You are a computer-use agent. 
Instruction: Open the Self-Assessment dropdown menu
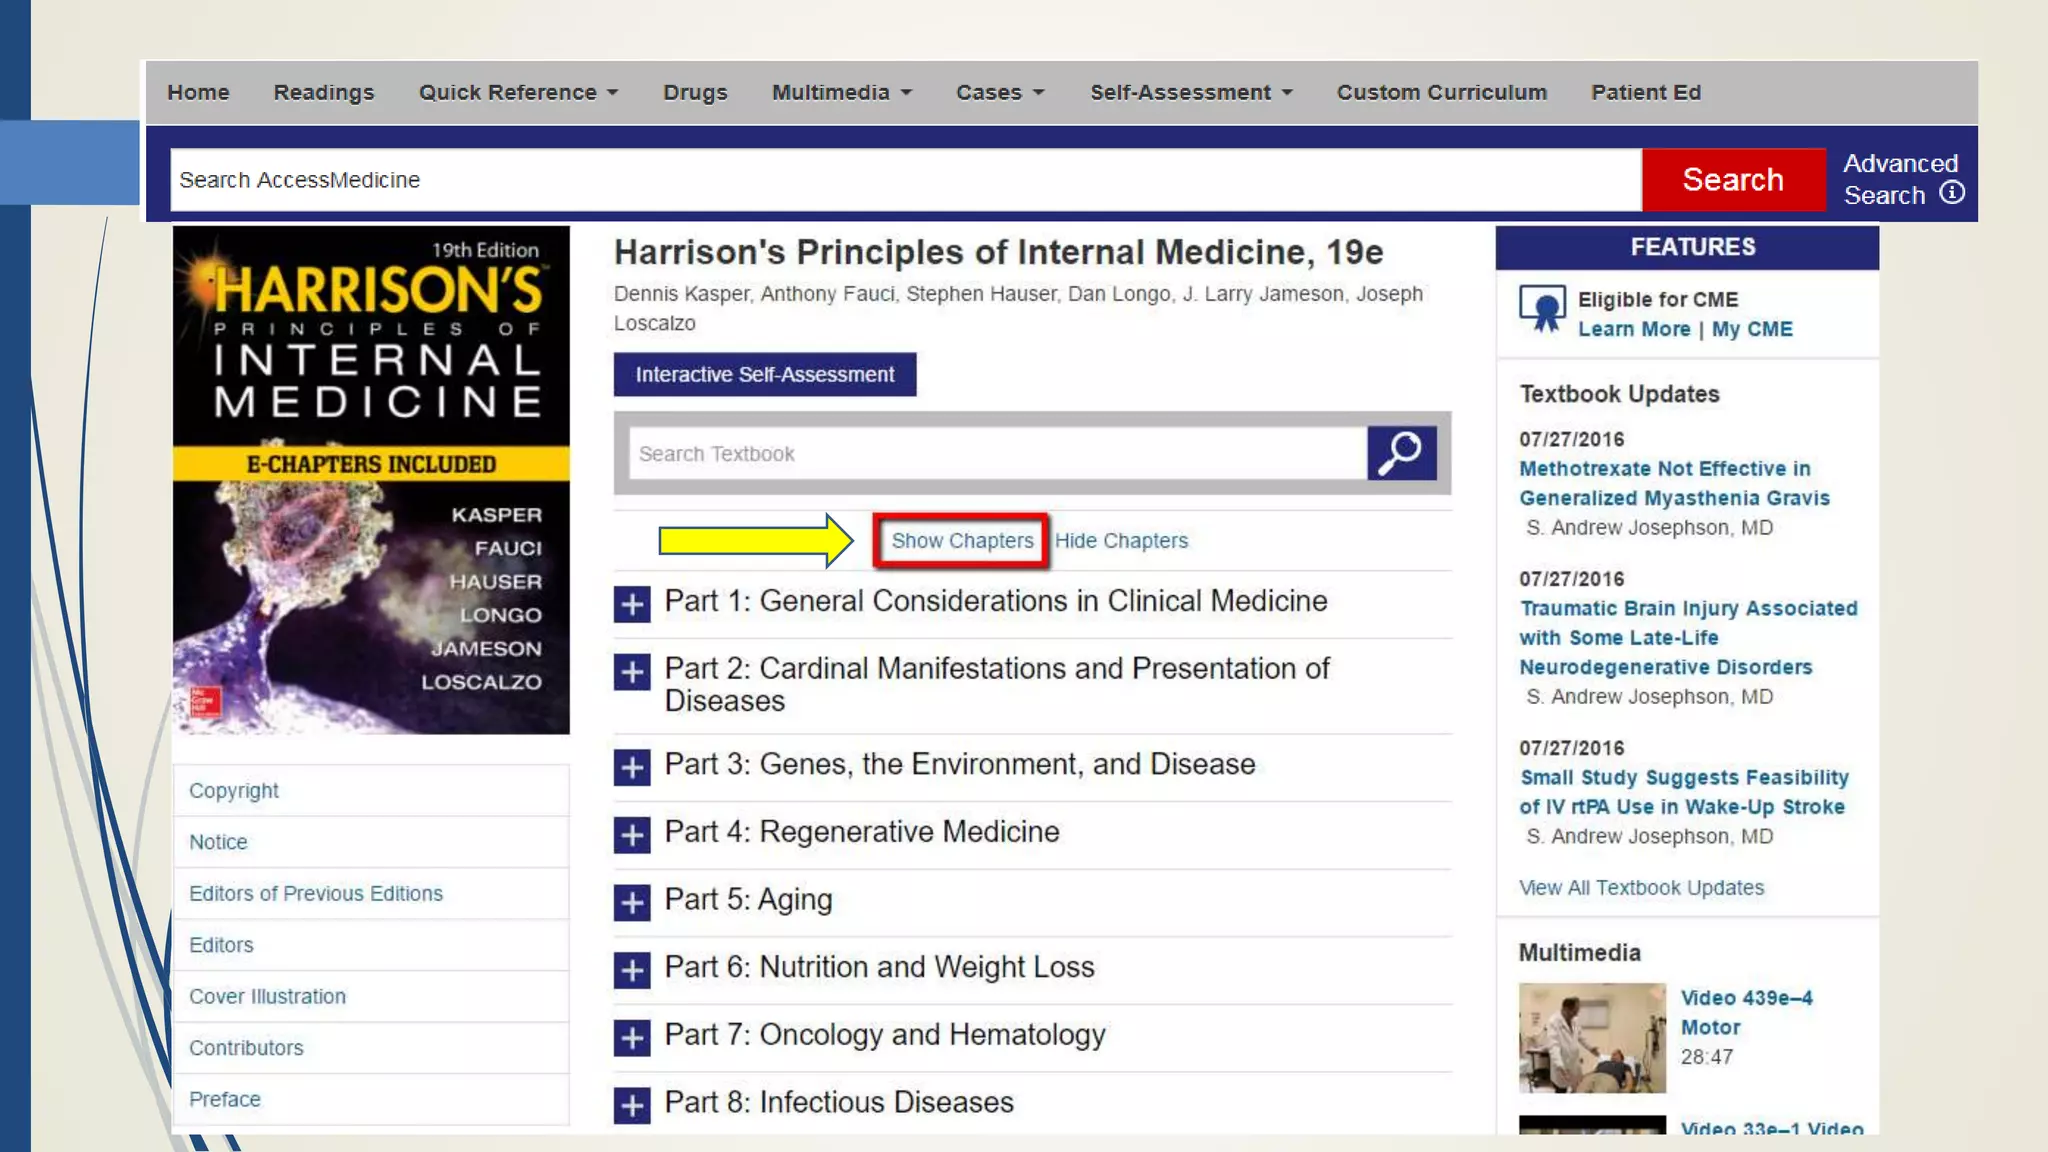(1191, 92)
